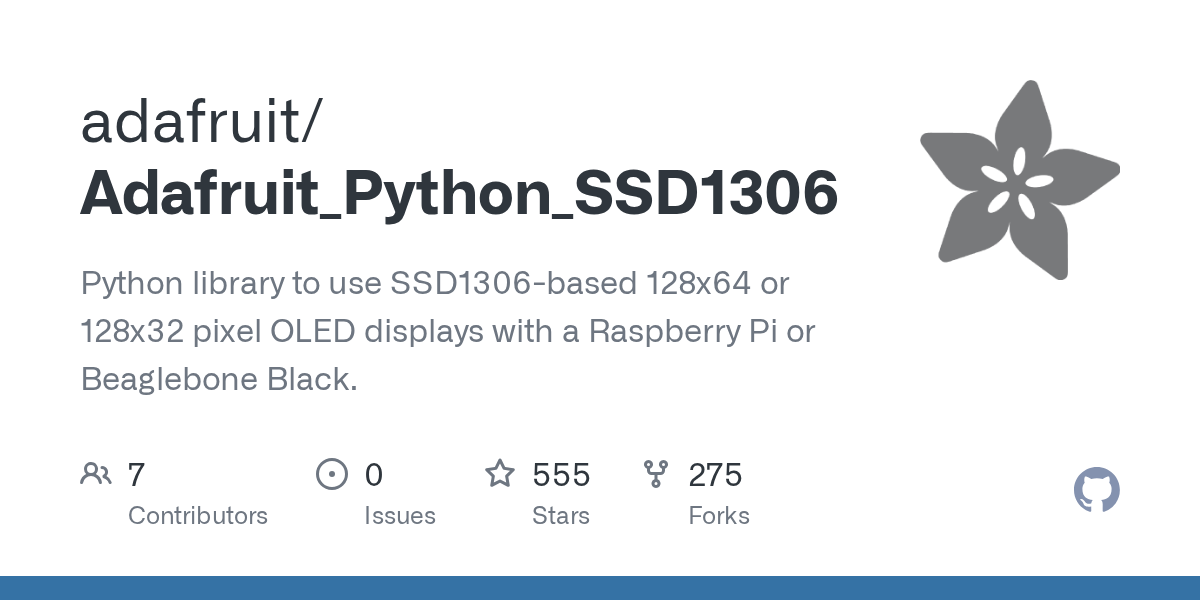Click the Issues circle-dot icon
This screenshot has height=600, width=1200.
331,474
